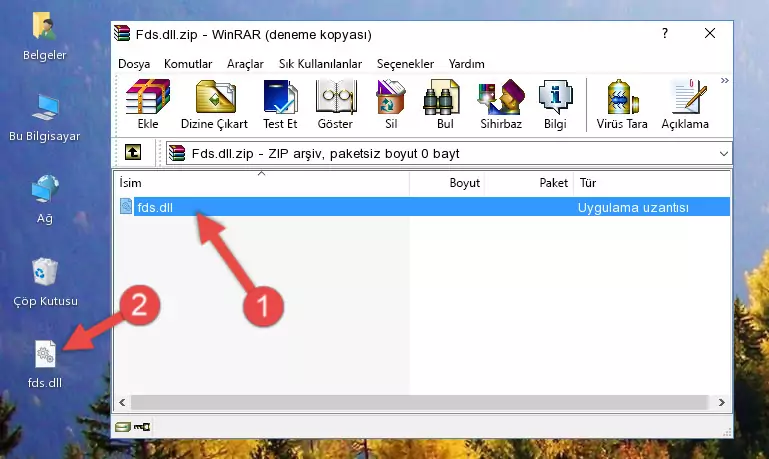
Task: Click the Sil (Delete) toolbar icon
Action: [x=391, y=104]
